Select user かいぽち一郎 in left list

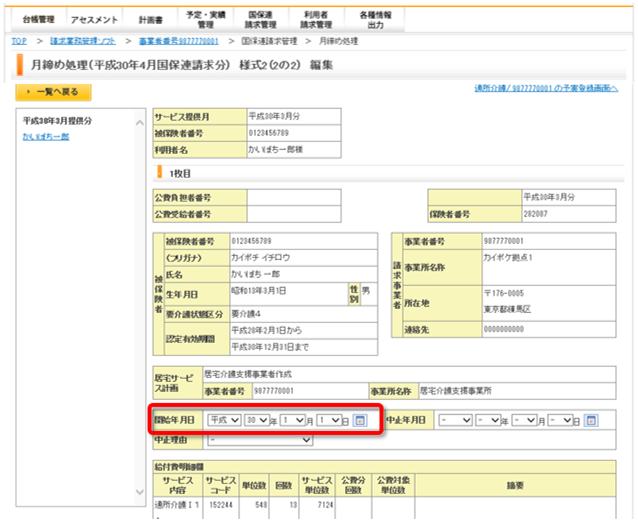click(x=46, y=137)
